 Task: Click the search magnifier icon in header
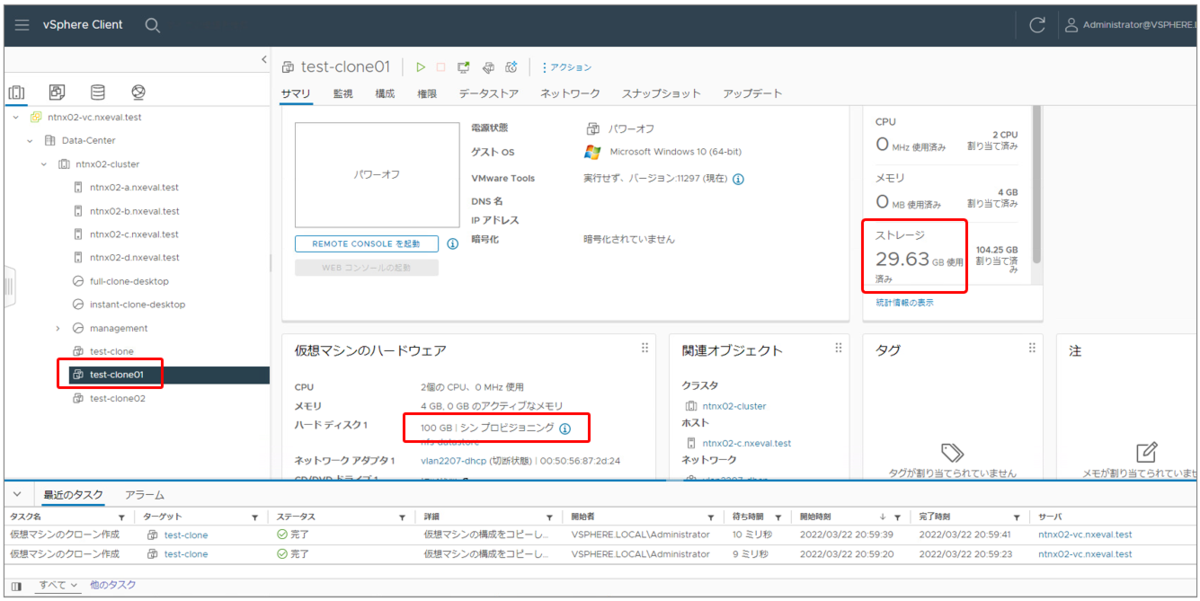pyautogui.click(x=152, y=25)
